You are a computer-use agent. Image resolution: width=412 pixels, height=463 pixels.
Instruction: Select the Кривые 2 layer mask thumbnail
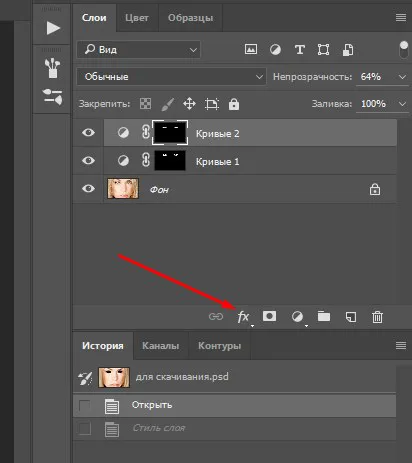coord(170,133)
